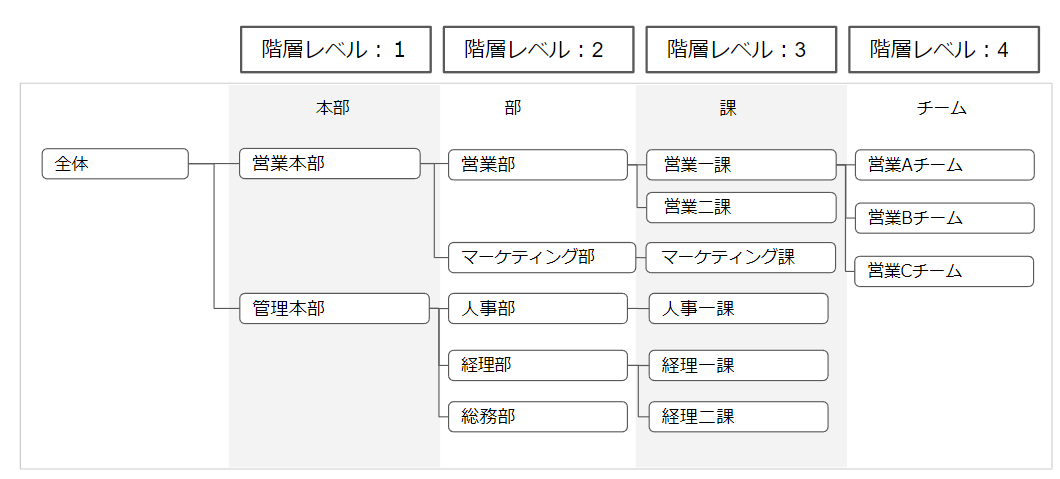The height and width of the screenshot is (479, 1060).
Task: Select the マーケティング部 node
Action: coord(541,257)
